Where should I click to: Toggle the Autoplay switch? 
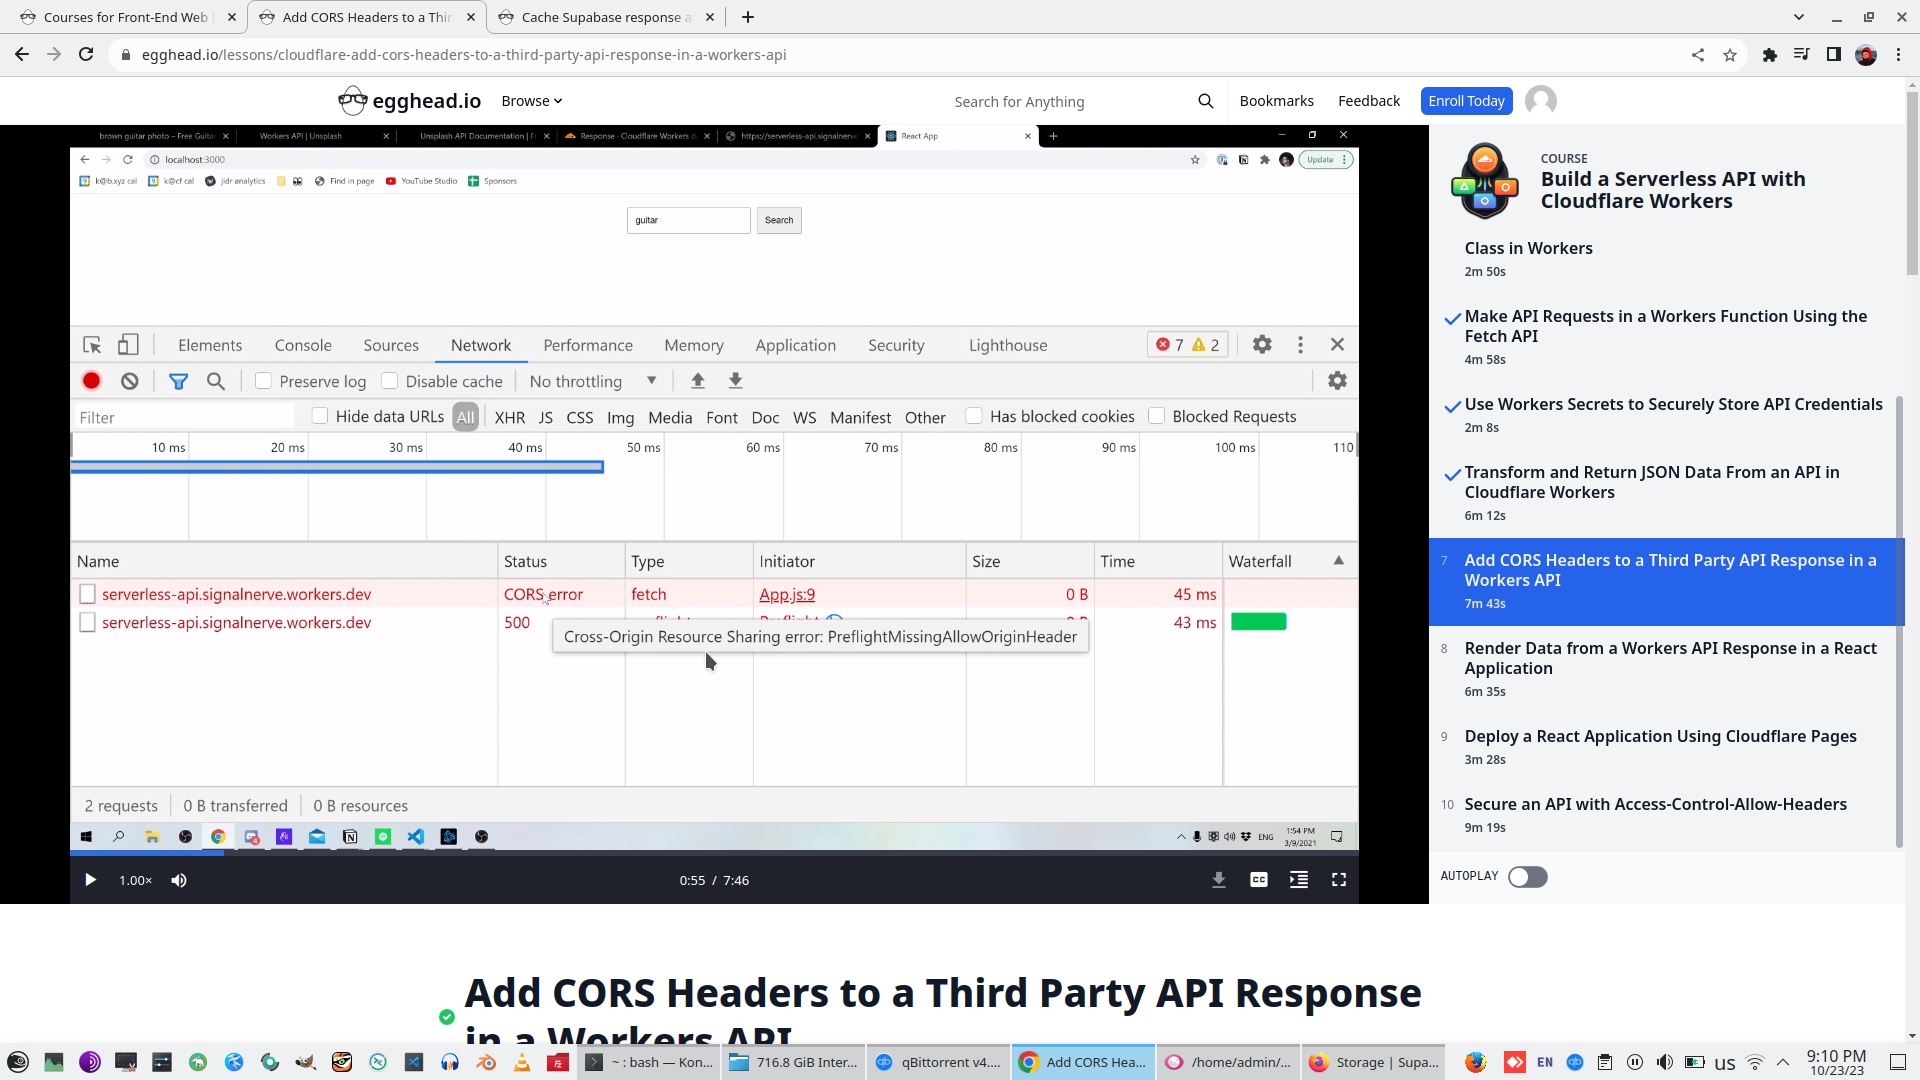click(x=1527, y=877)
